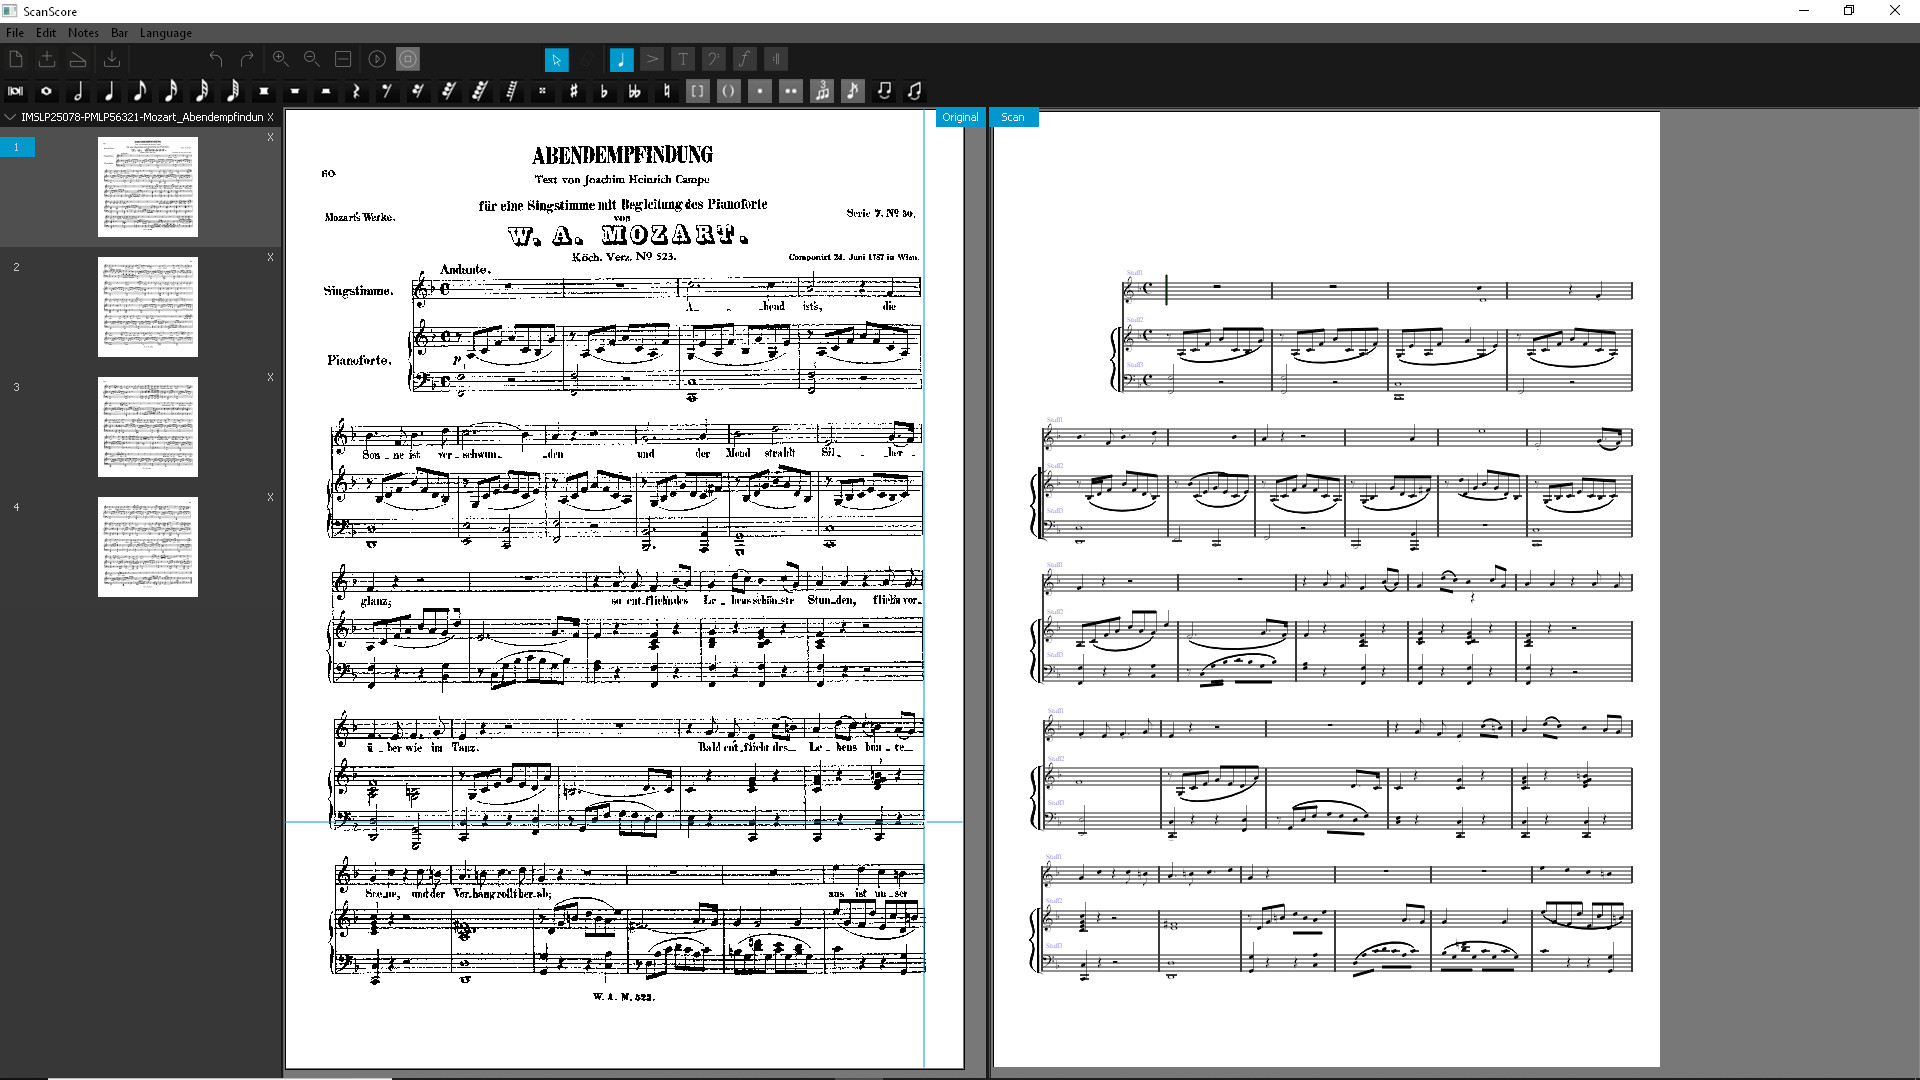Click the undo arrow
This screenshot has width=1920, height=1080.
(x=216, y=59)
